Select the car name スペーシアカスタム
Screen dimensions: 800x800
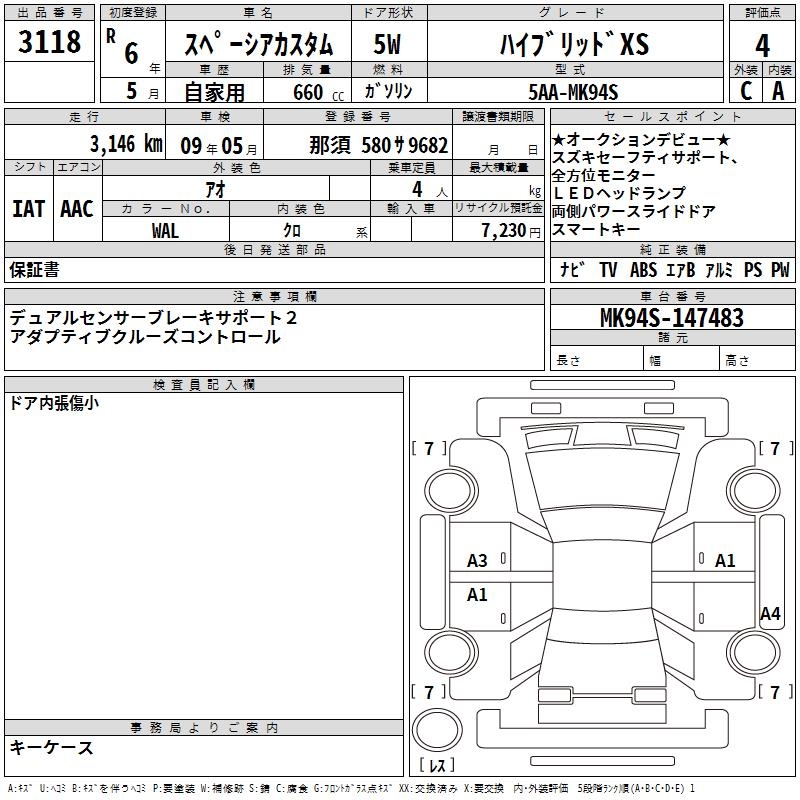click(258, 44)
